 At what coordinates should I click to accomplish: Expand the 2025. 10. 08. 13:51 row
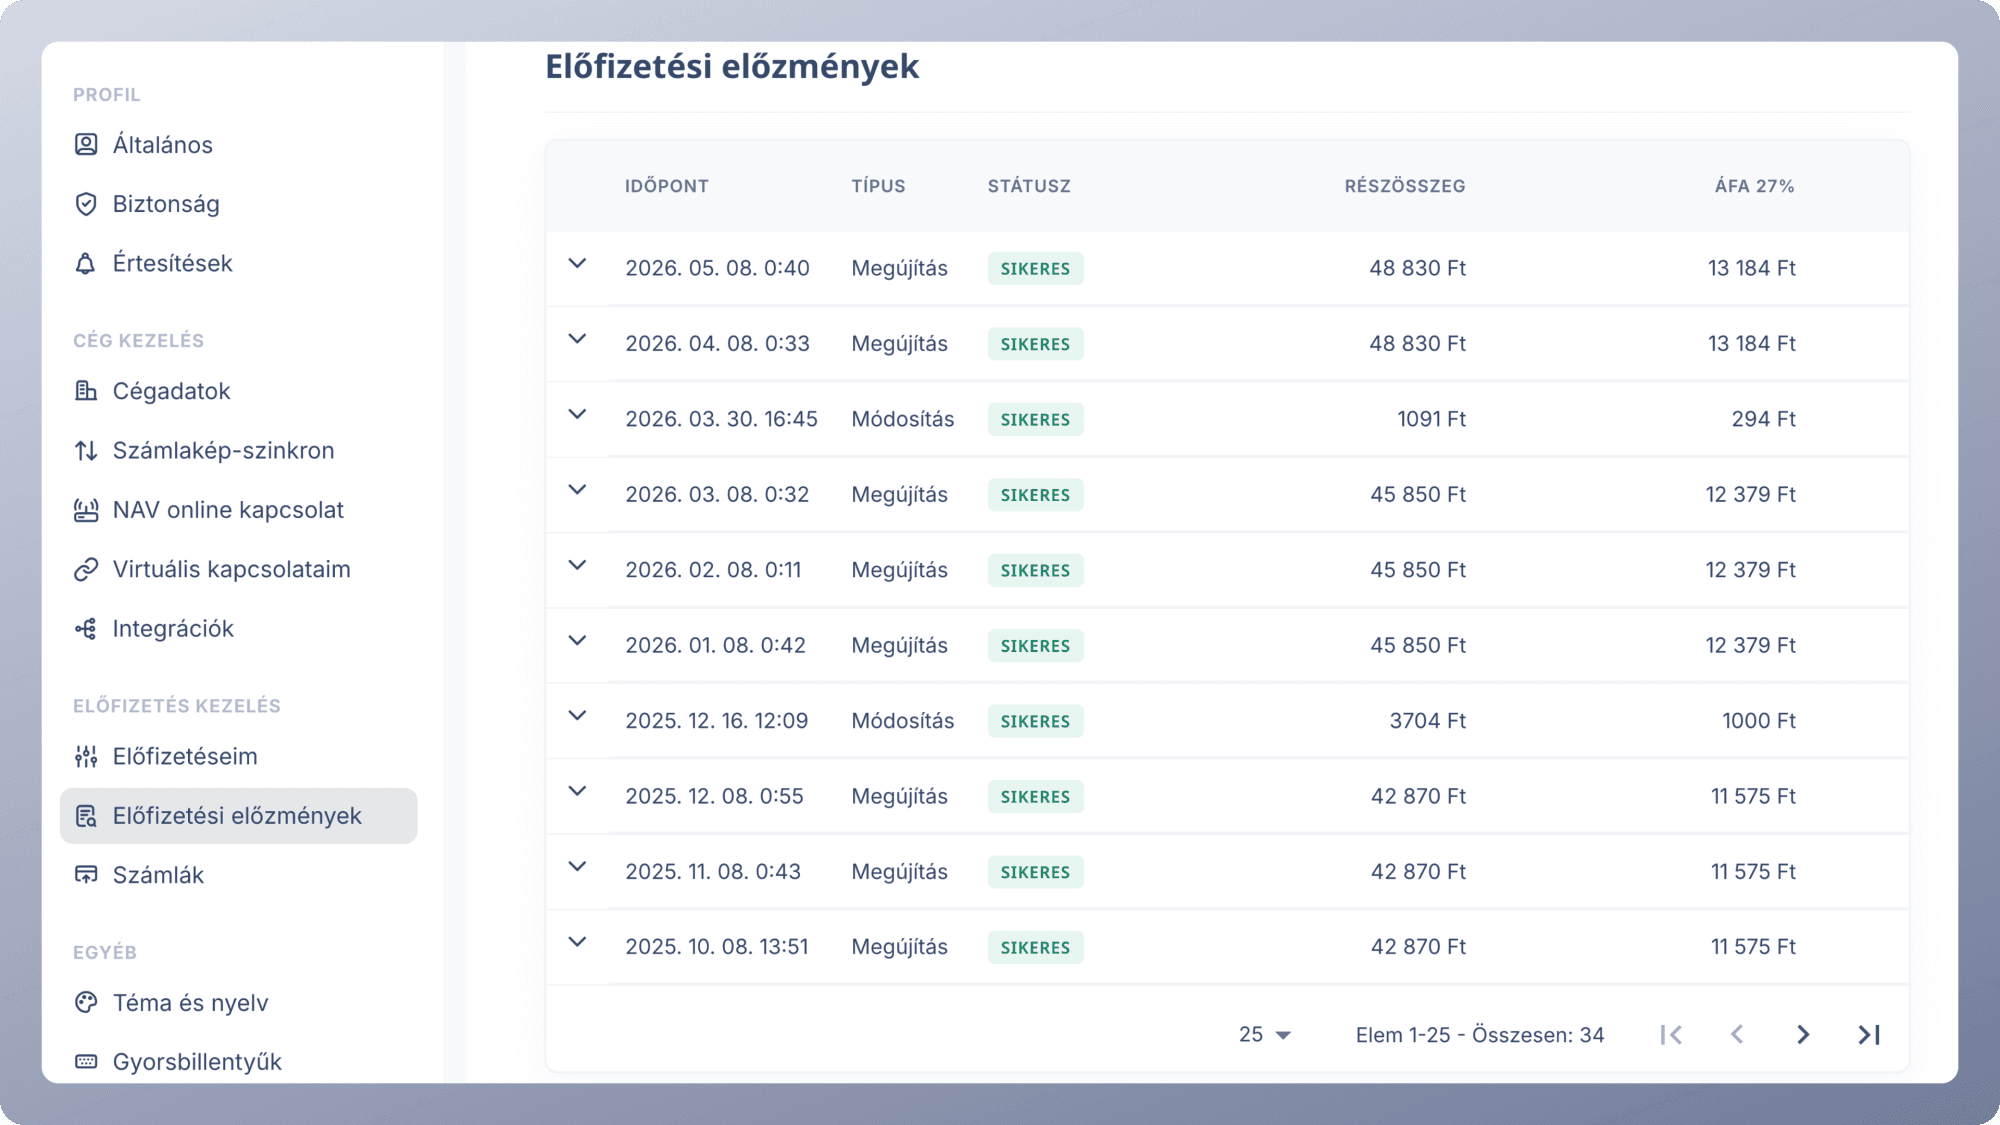point(577,942)
